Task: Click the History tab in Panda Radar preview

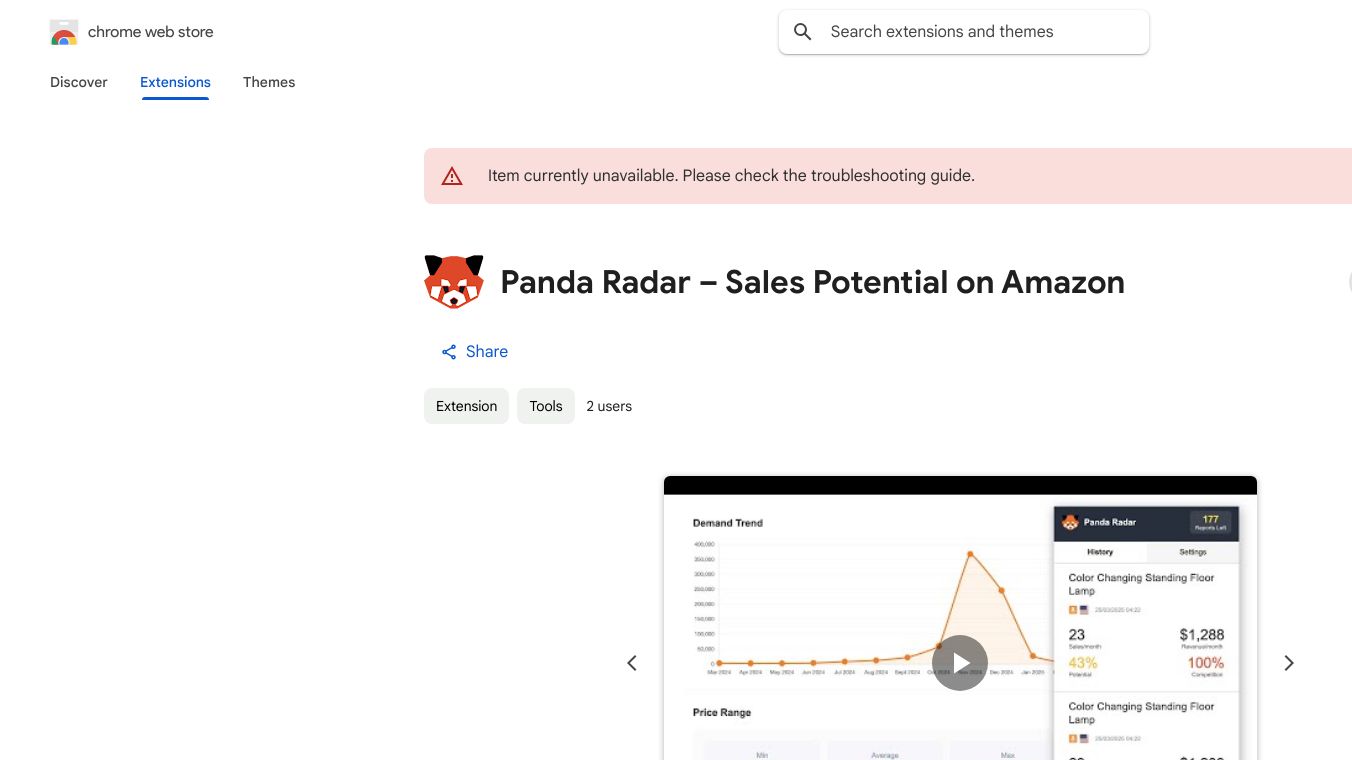Action: click(x=1100, y=552)
